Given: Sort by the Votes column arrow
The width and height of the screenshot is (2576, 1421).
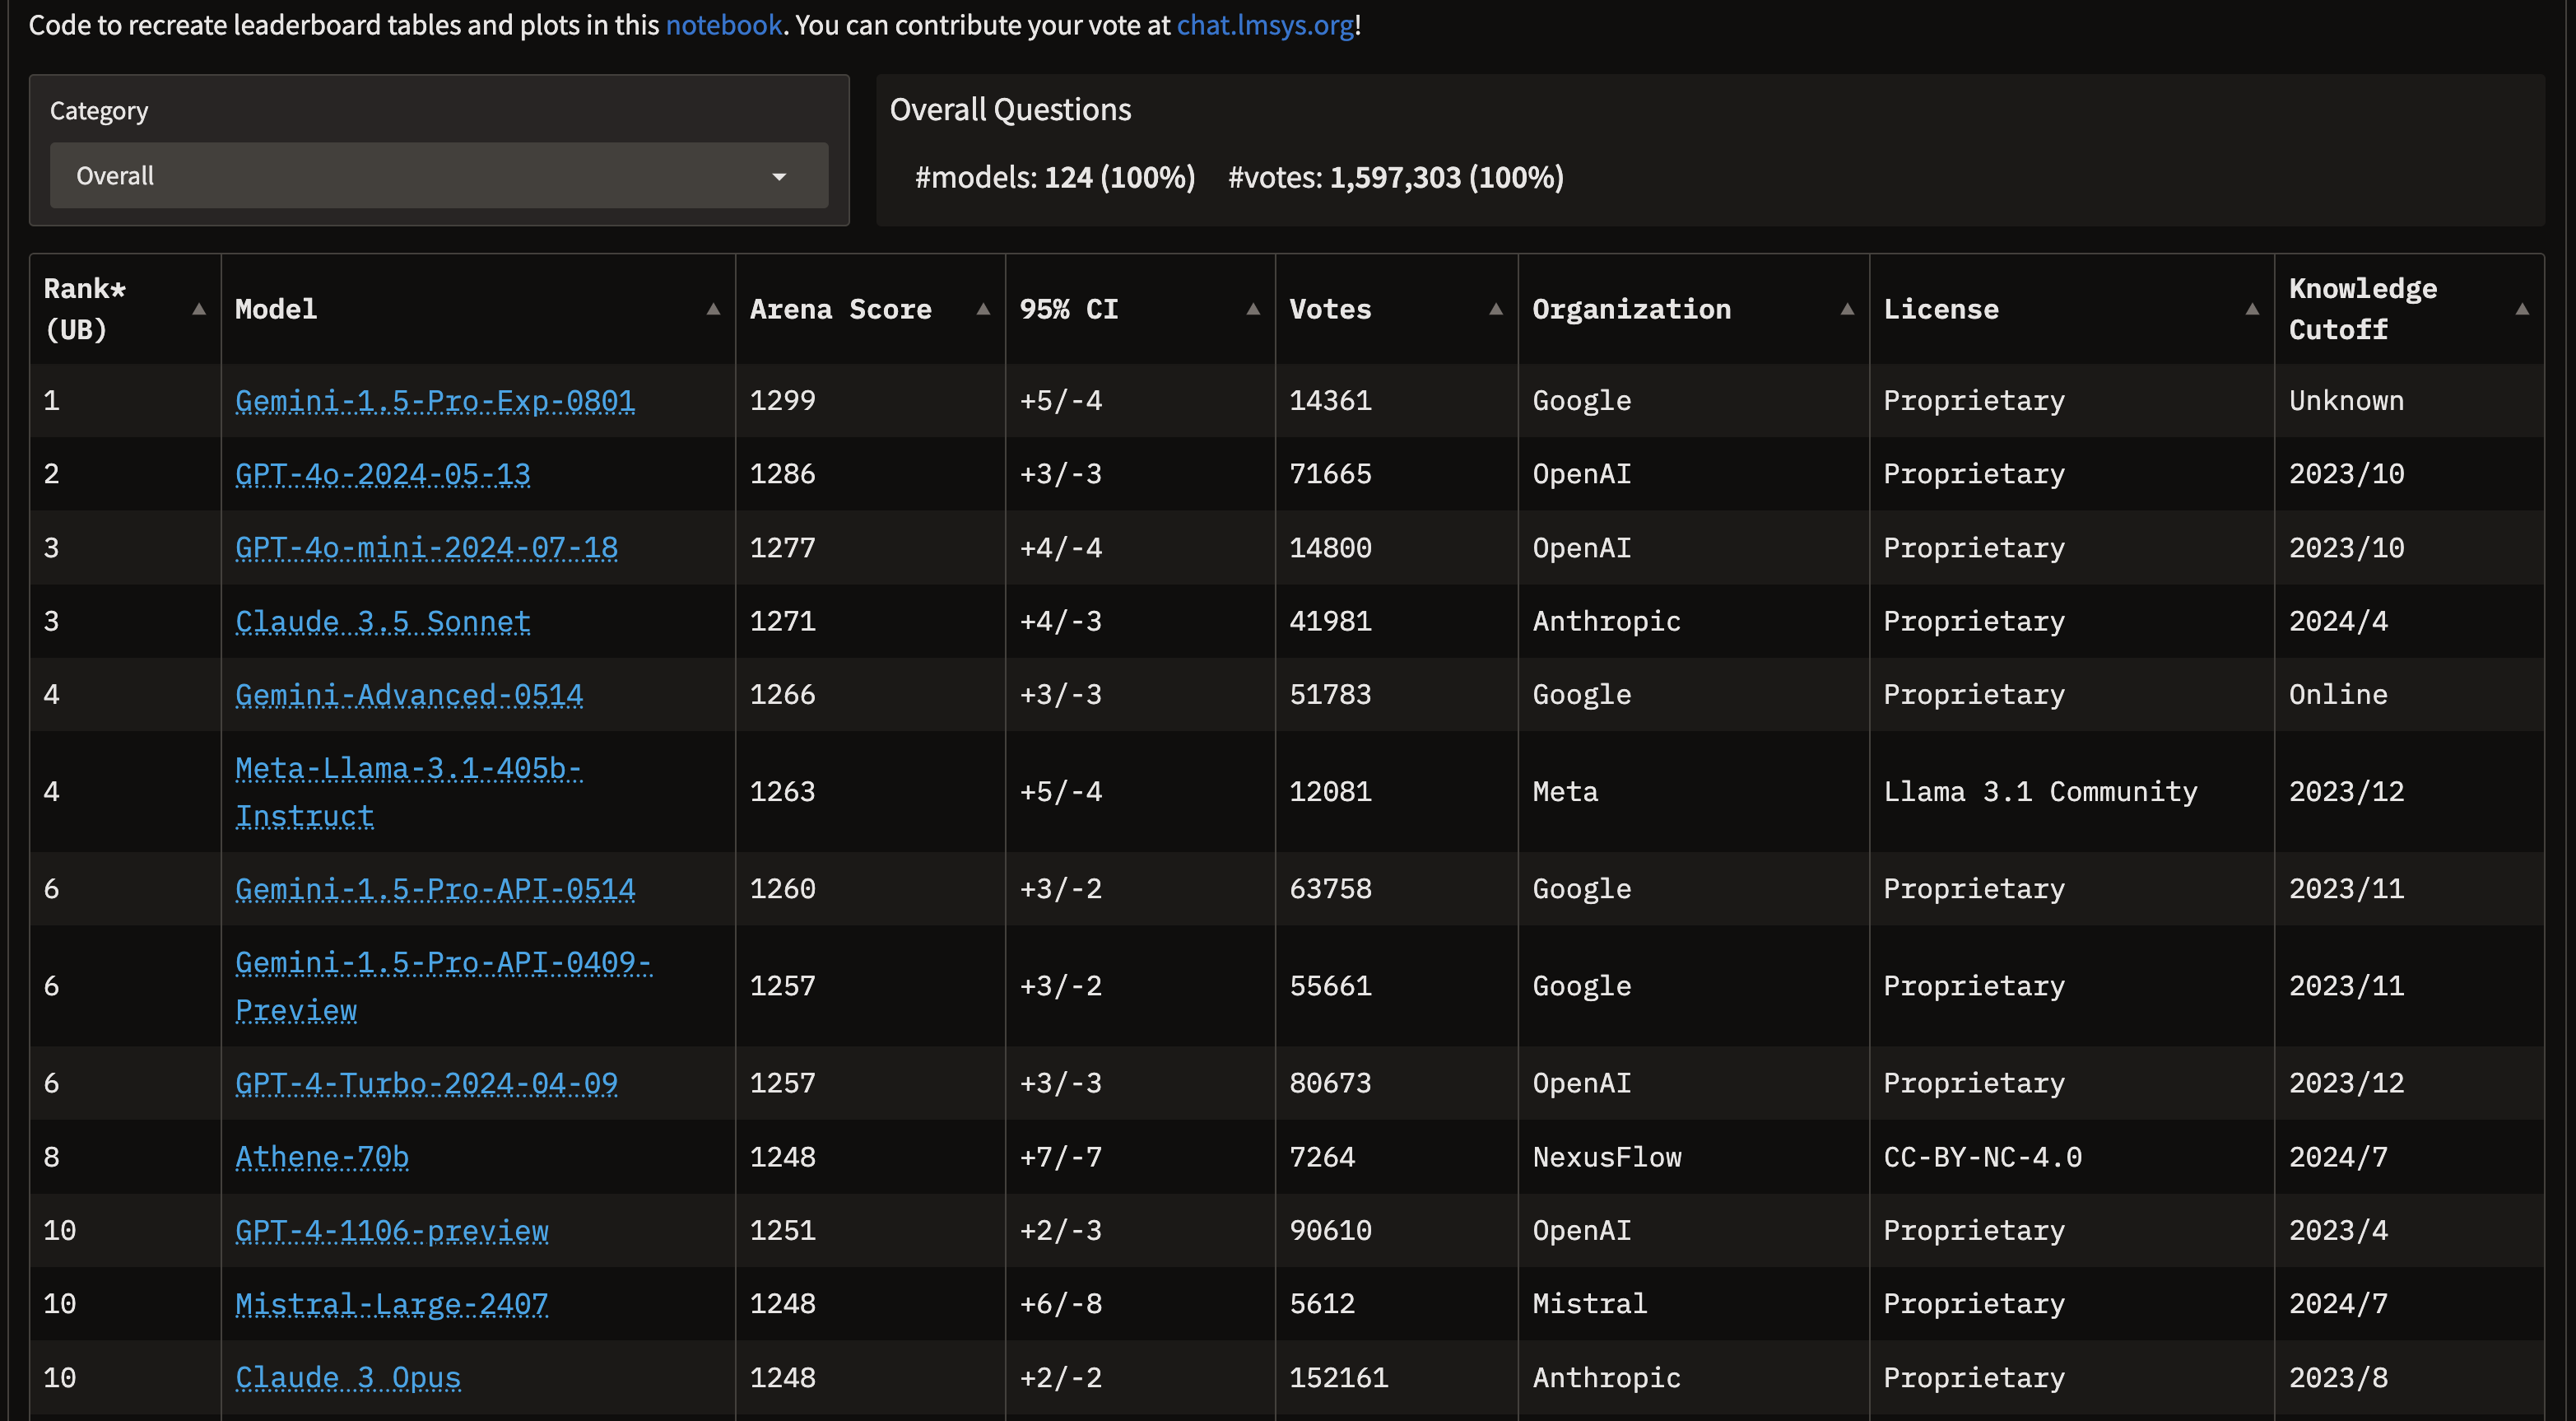Looking at the screenshot, I should click(x=1496, y=309).
